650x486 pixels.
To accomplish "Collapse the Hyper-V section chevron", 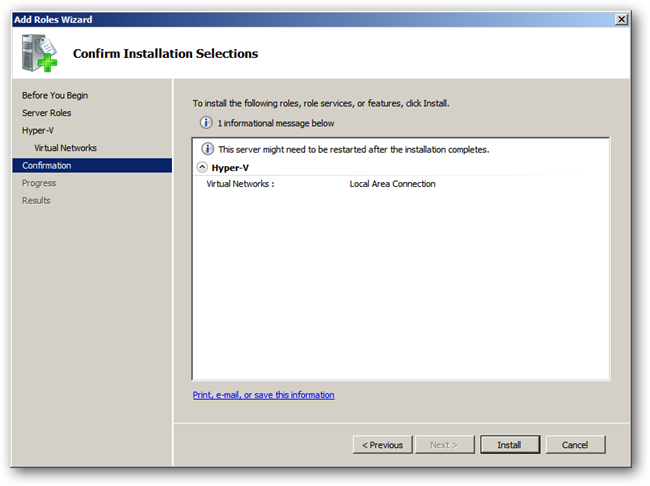I will 202,167.
